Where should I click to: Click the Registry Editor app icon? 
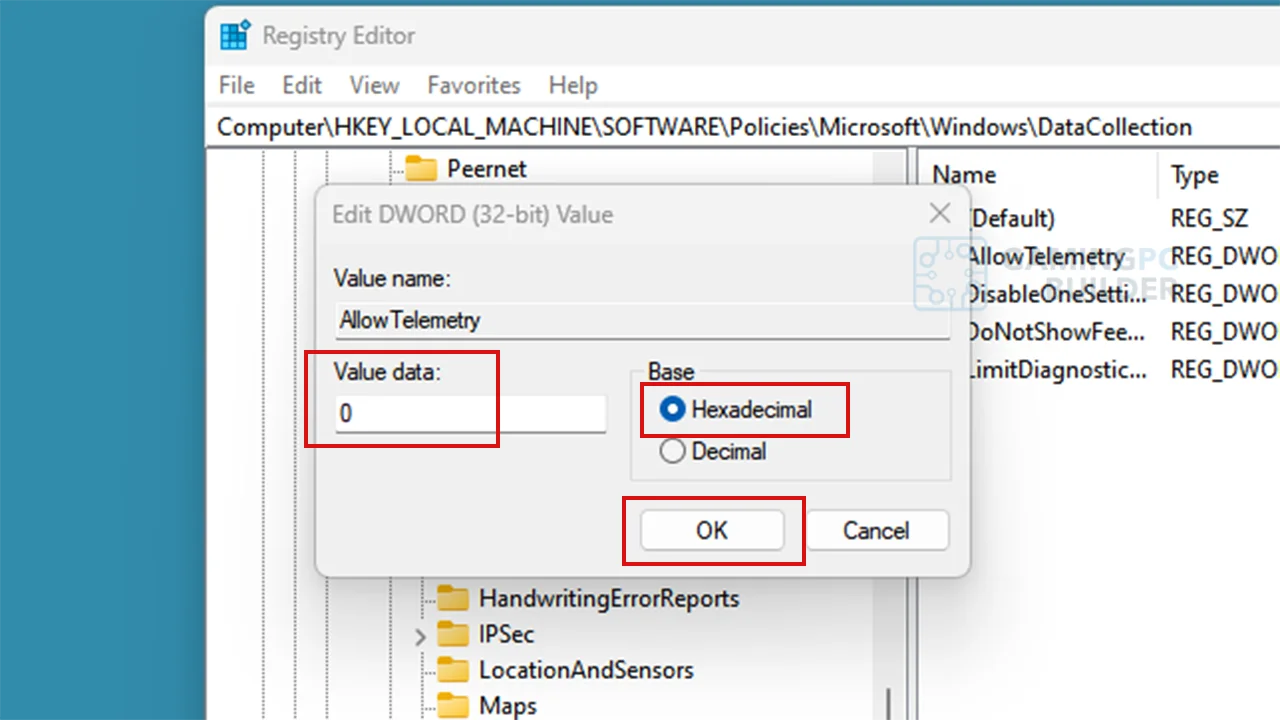[x=235, y=35]
